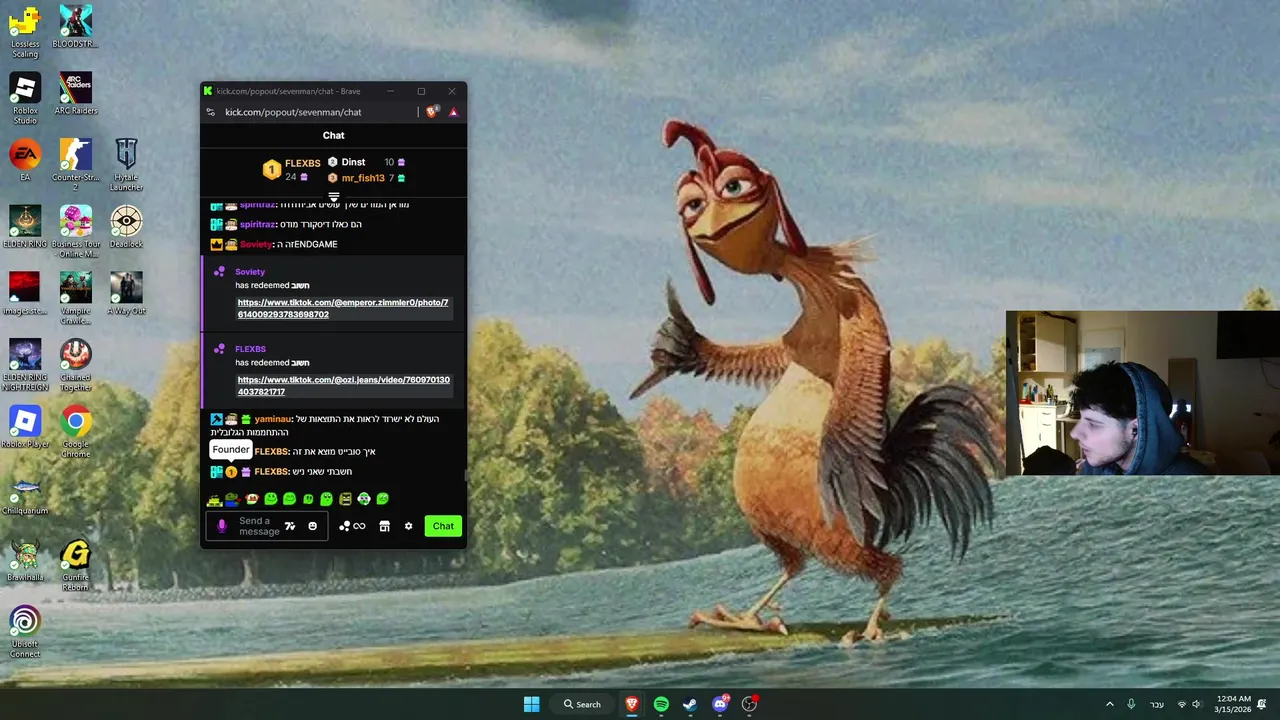
Task: Open Lossless Scaling desktop shortcut
Action: pyautogui.click(x=25, y=32)
